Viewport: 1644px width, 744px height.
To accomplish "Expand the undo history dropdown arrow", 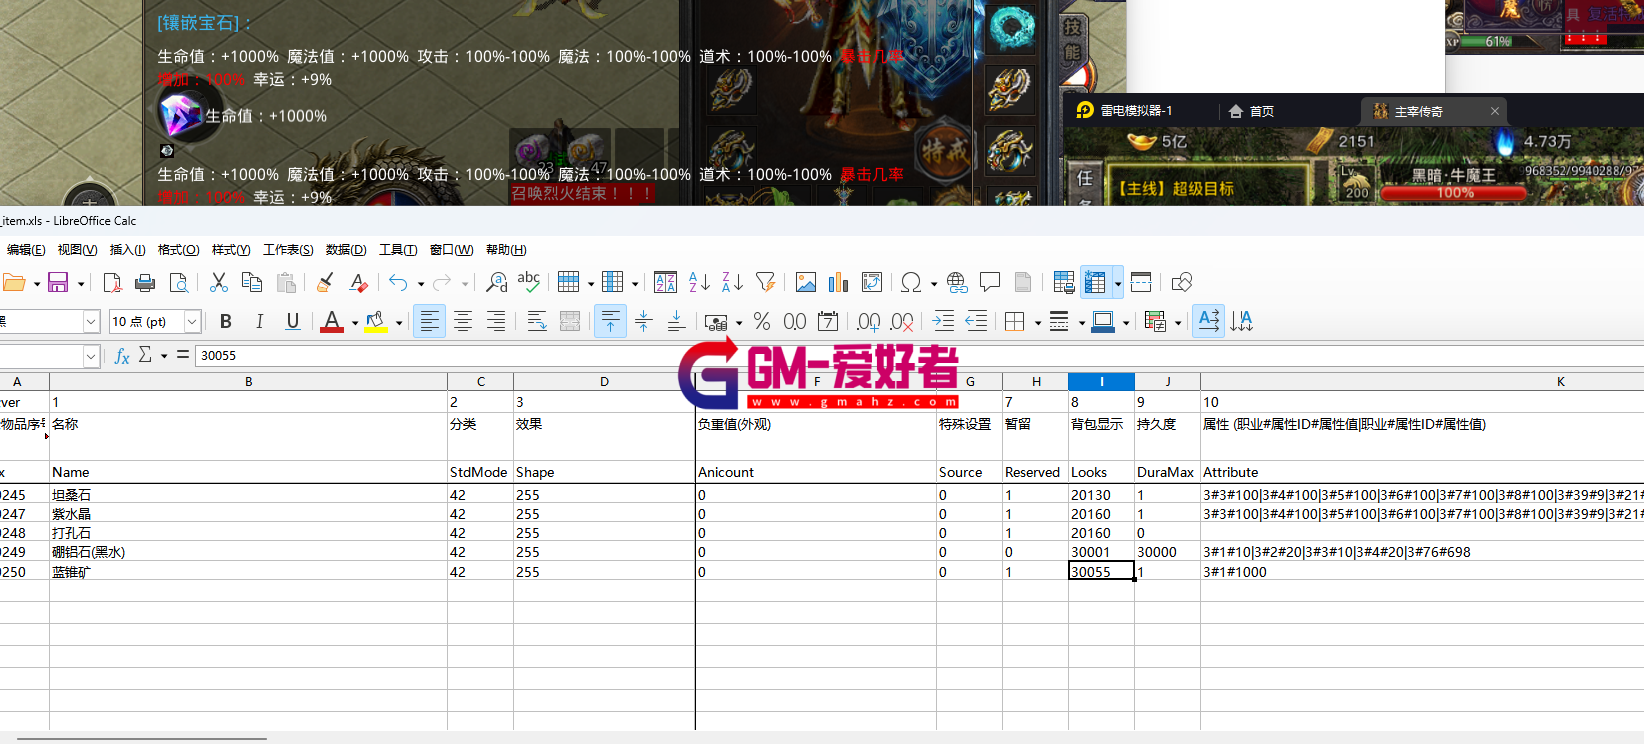I will (421, 284).
